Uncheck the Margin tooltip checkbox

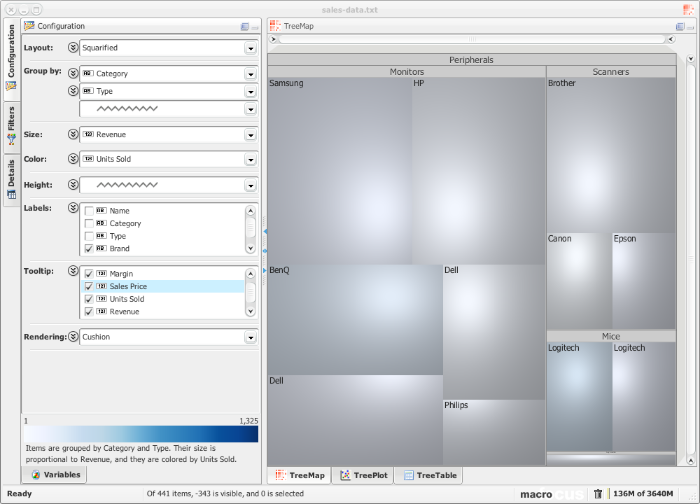(x=89, y=274)
